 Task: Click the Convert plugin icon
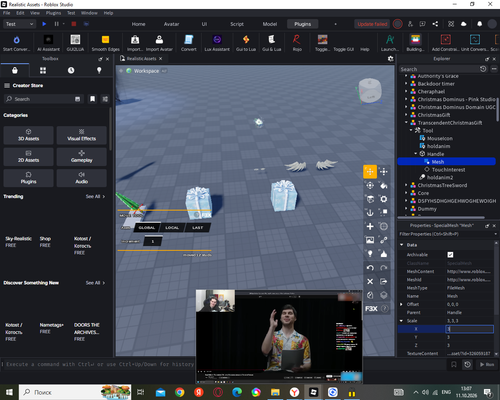(189, 40)
